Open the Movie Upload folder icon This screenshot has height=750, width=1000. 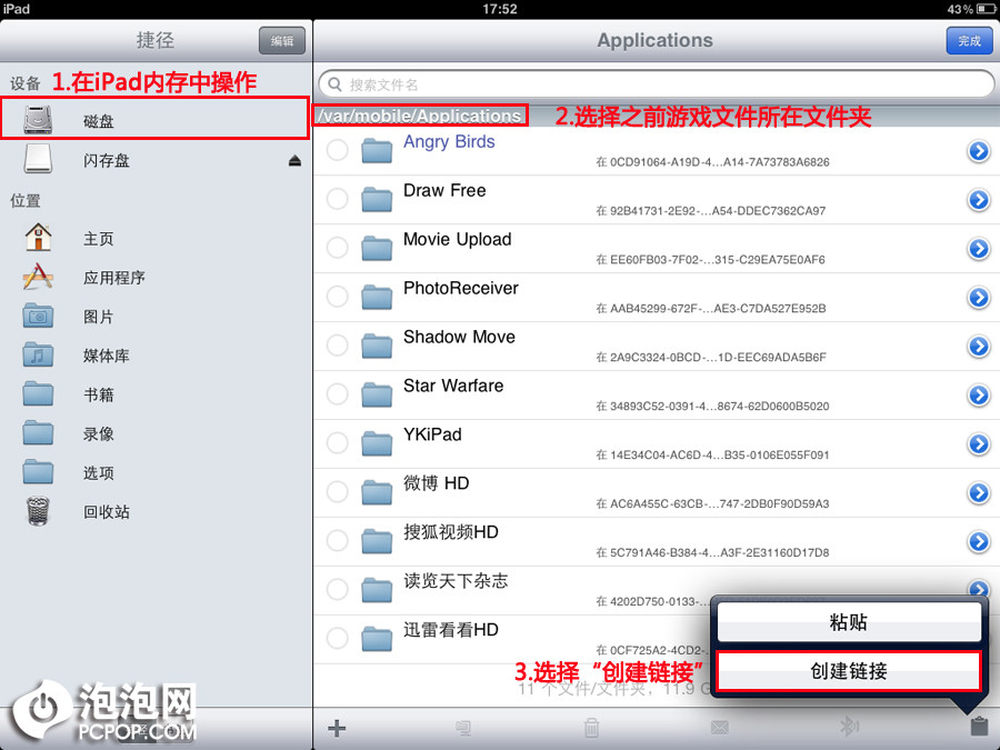(376, 248)
